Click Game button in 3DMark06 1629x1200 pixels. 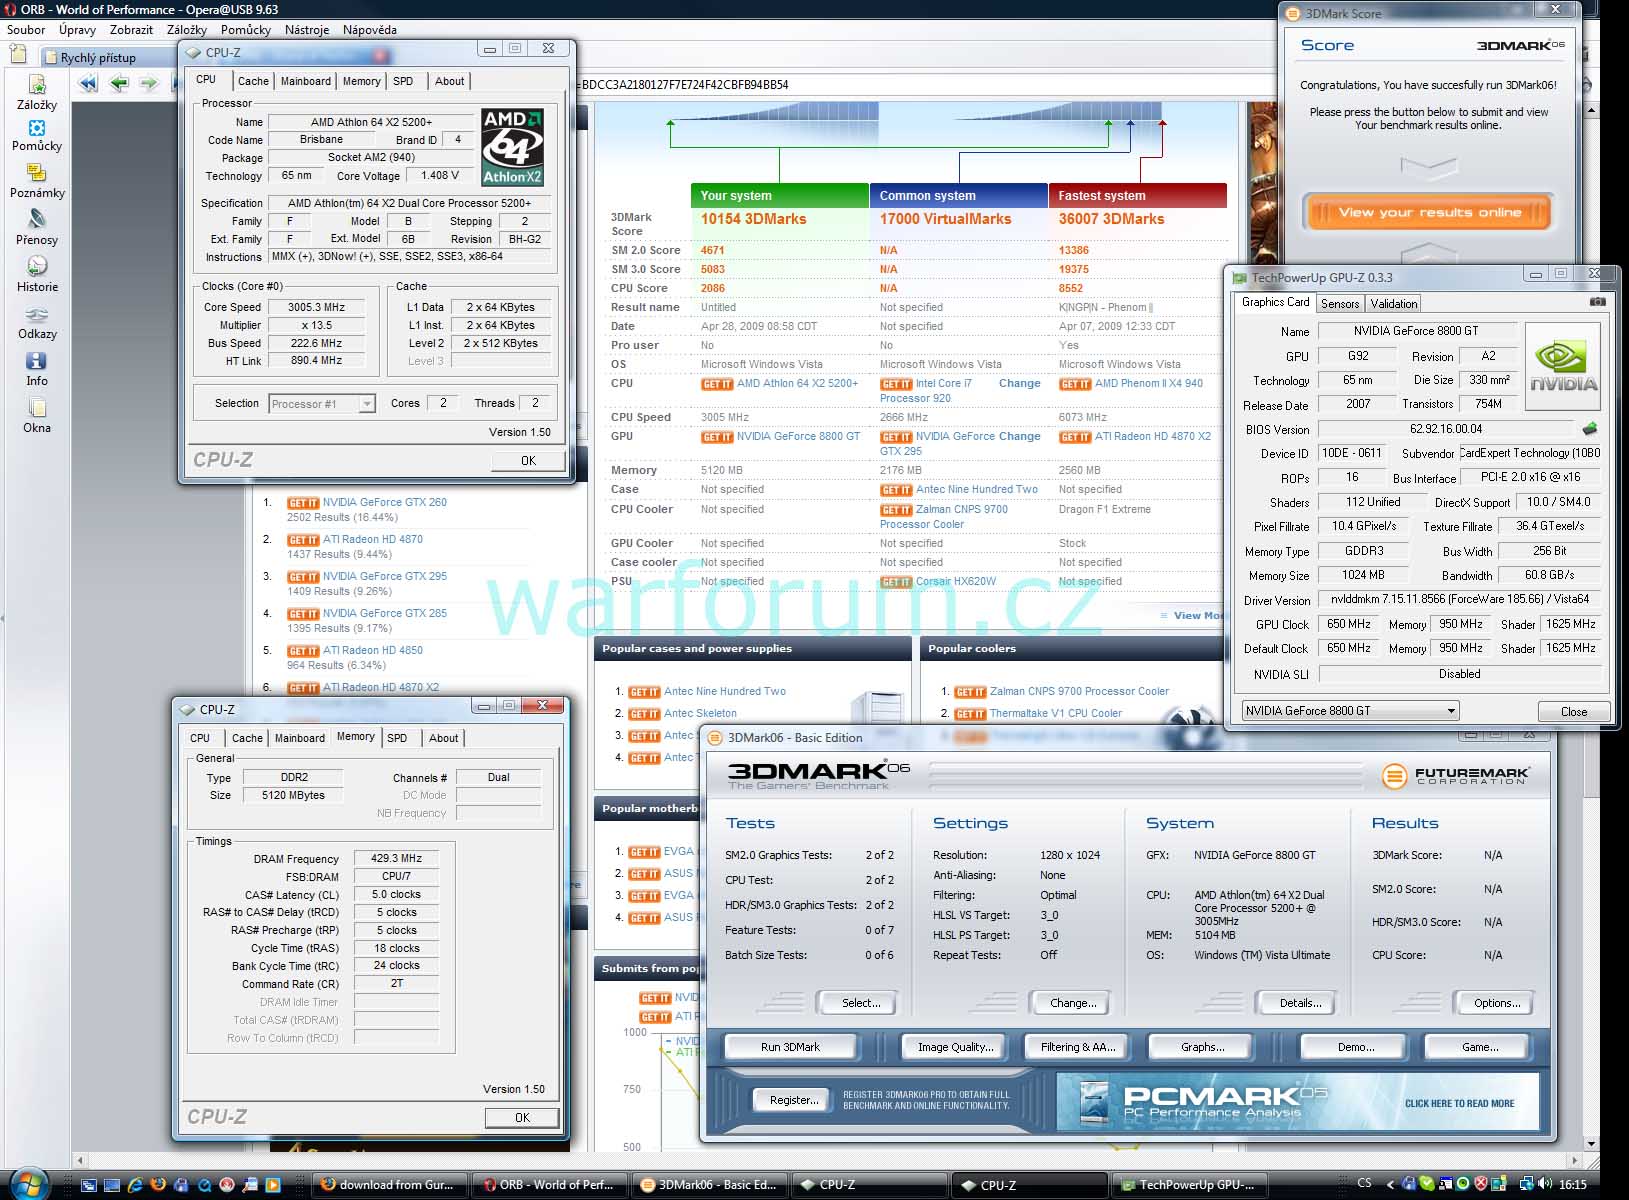1480,1047
